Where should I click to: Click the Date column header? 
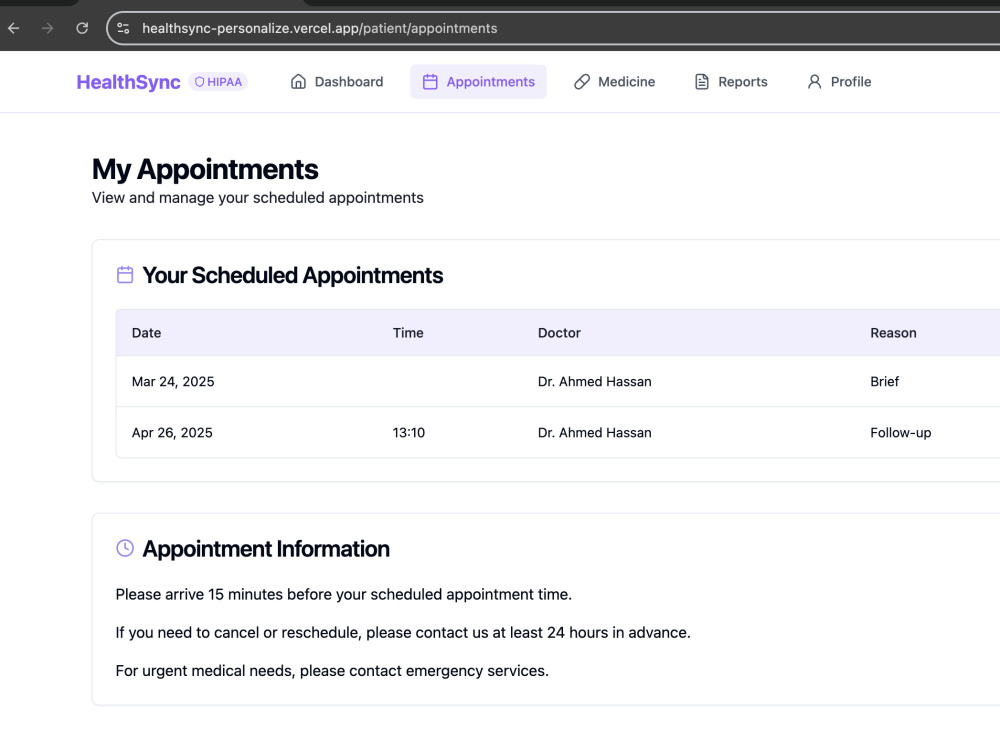point(146,333)
